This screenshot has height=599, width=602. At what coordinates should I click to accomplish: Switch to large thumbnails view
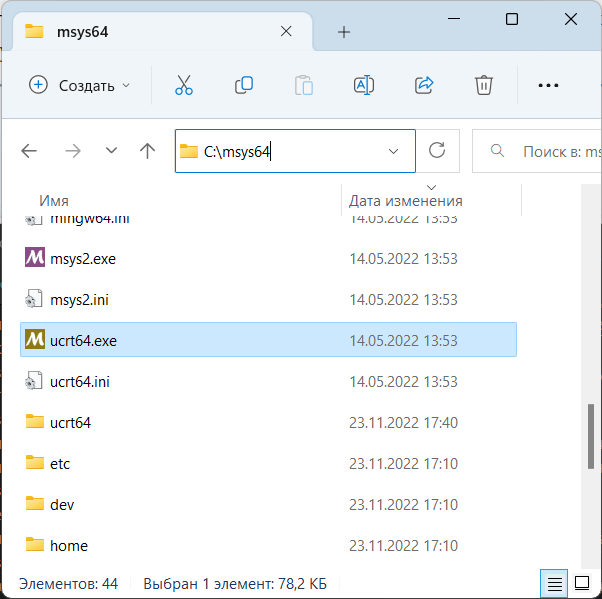pos(582,583)
